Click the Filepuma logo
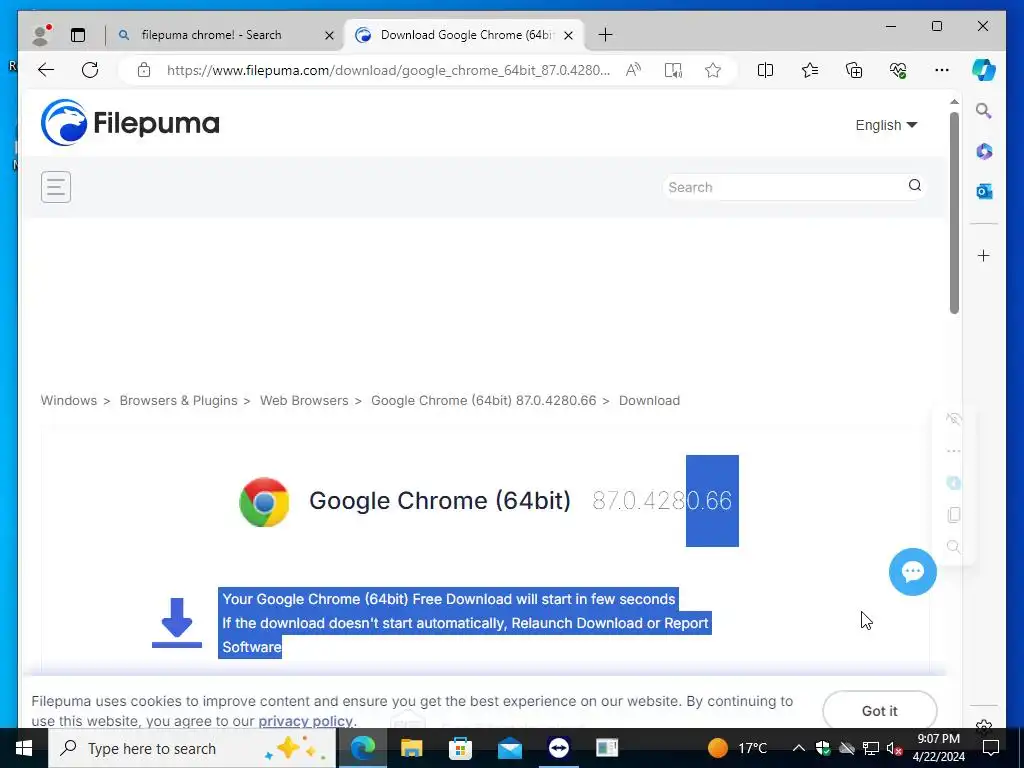The width and height of the screenshot is (1024, 768). point(130,122)
